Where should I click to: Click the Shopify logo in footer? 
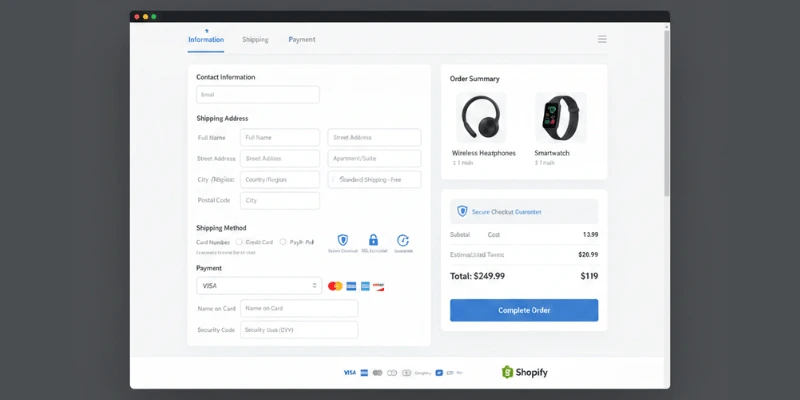tap(525, 372)
